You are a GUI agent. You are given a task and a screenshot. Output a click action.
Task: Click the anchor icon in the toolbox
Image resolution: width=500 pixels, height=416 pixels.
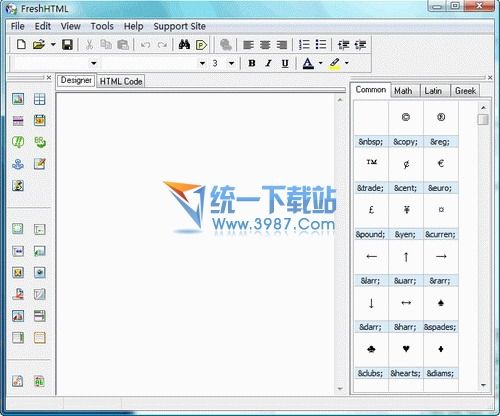(18, 164)
